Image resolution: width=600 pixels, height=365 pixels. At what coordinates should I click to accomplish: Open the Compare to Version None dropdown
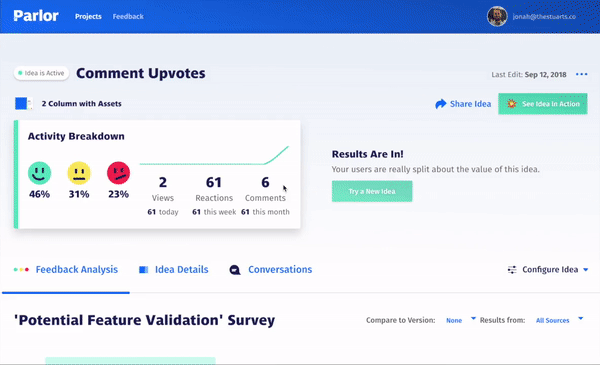pos(460,320)
